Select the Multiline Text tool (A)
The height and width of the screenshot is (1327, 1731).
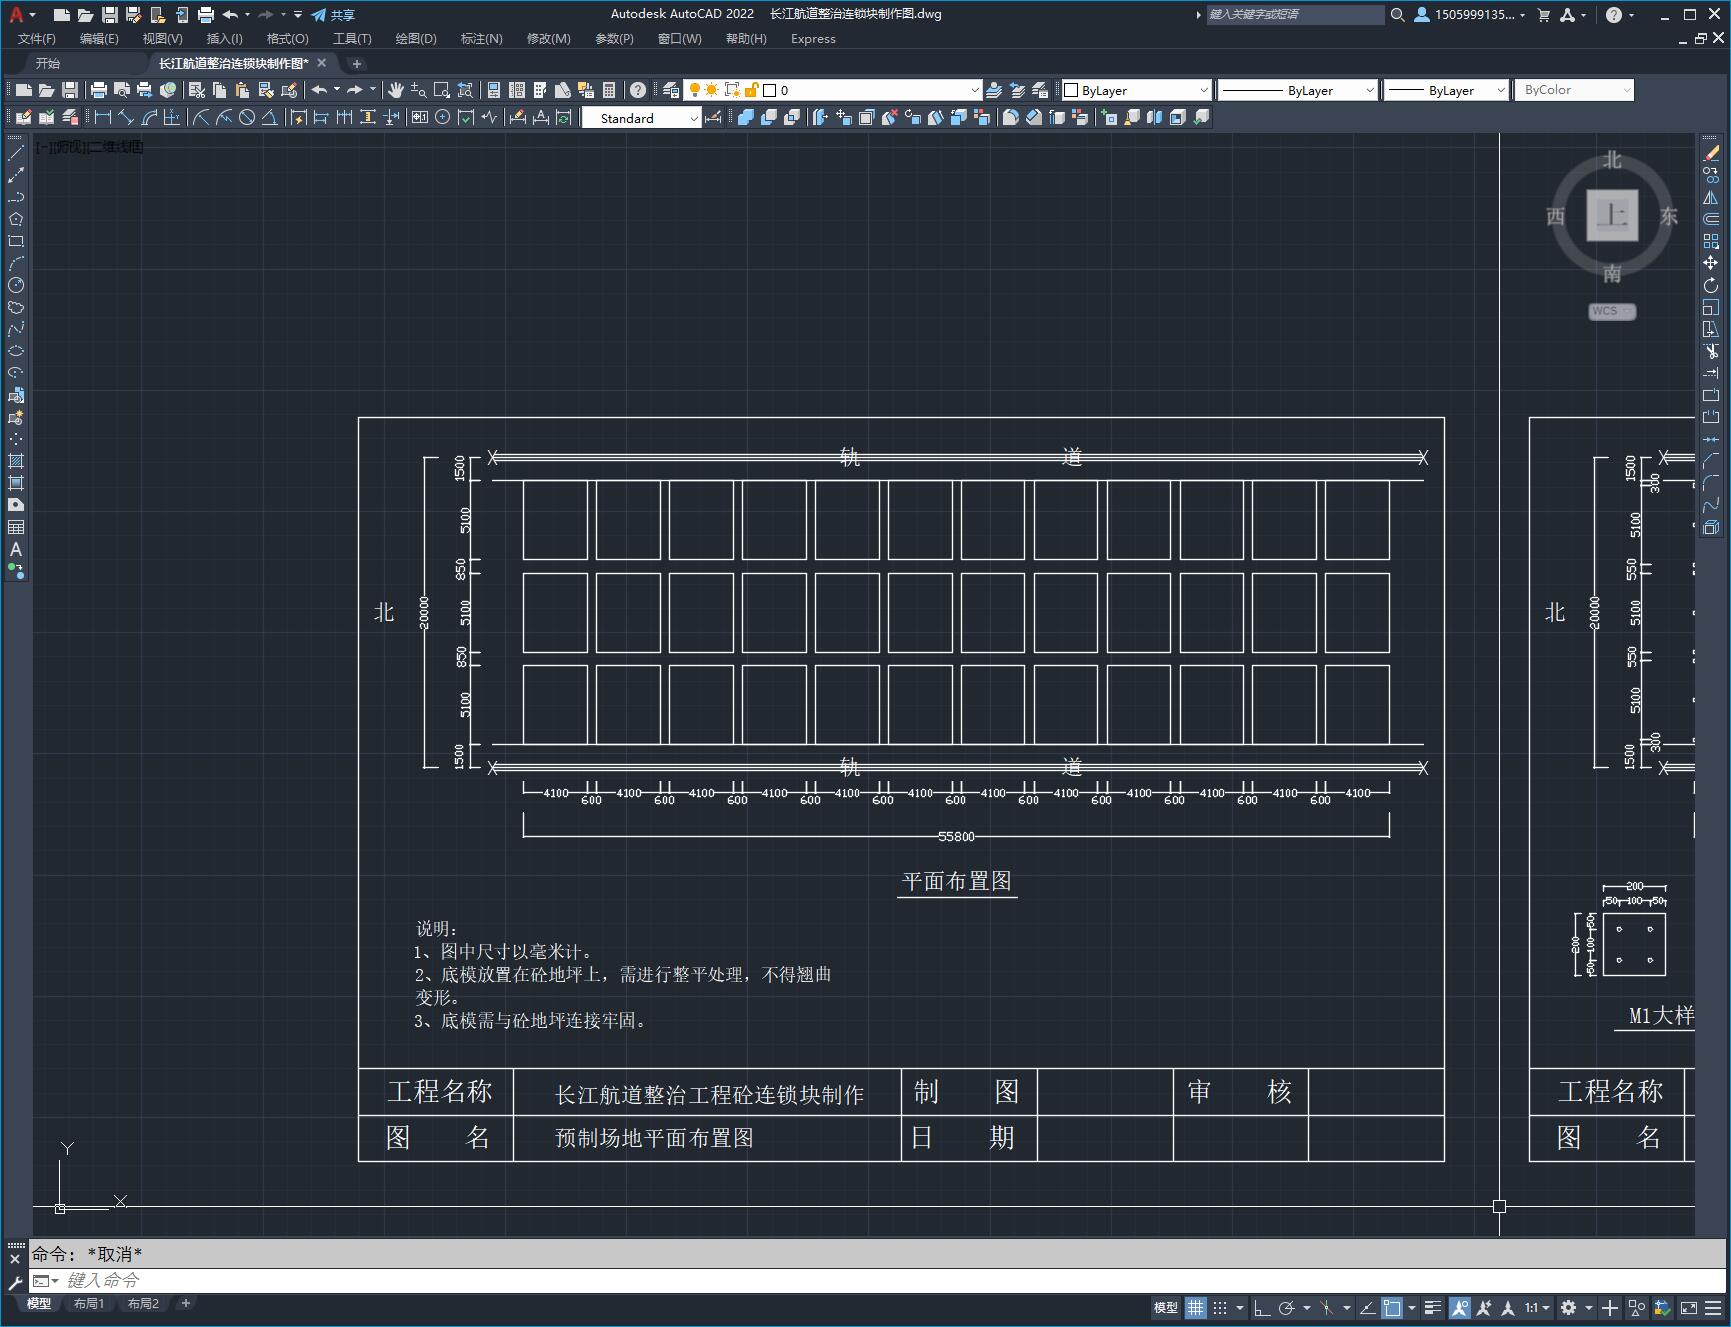coord(16,549)
